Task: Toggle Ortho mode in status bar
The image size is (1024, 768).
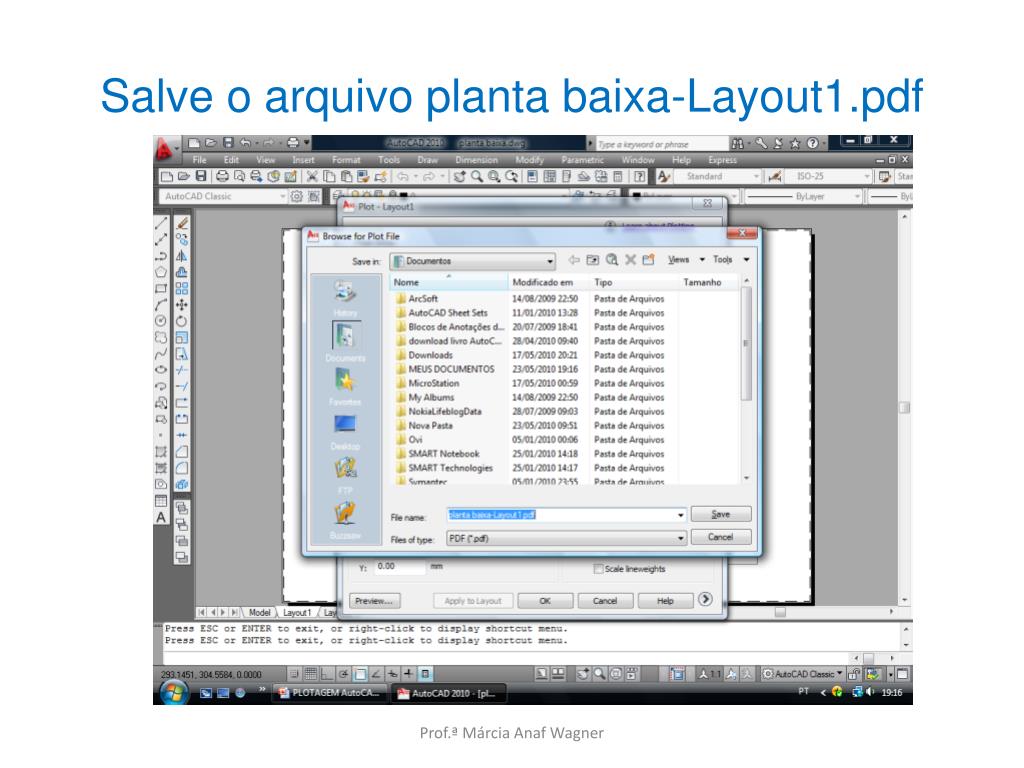Action: pyautogui.click(x=327, y=674)
